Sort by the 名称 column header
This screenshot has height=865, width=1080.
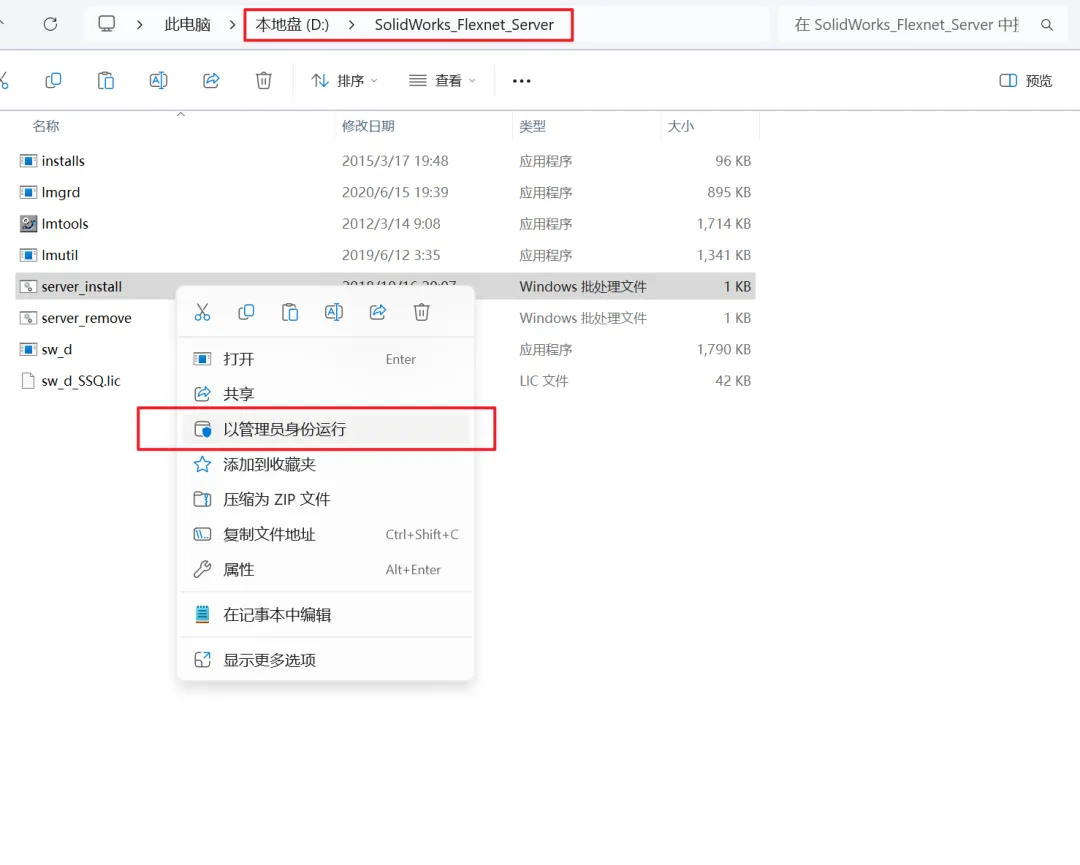(x=46, y=126)
